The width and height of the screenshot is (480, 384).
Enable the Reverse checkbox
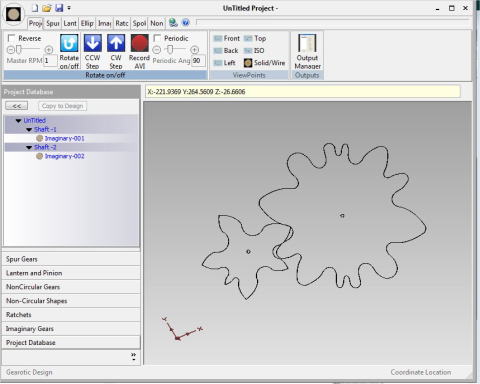pos(12,38)
